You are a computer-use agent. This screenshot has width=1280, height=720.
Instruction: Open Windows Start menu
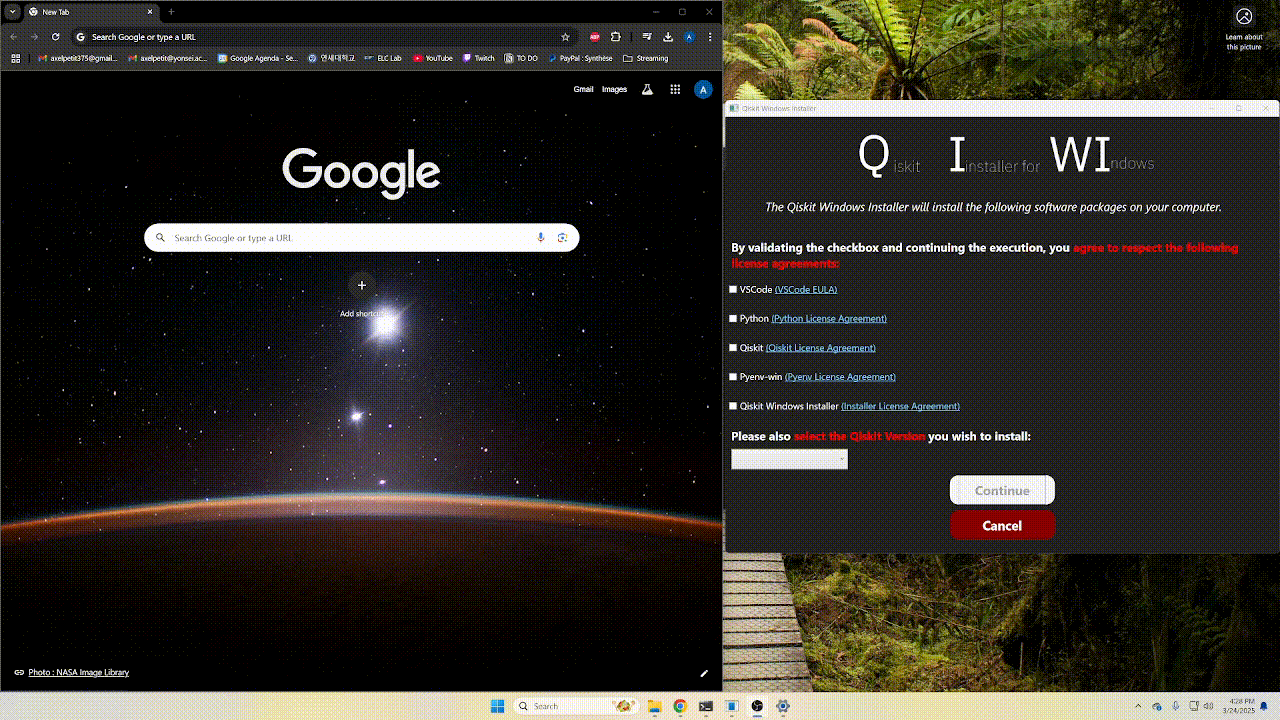pyautogui.click(x=498, y=706)
